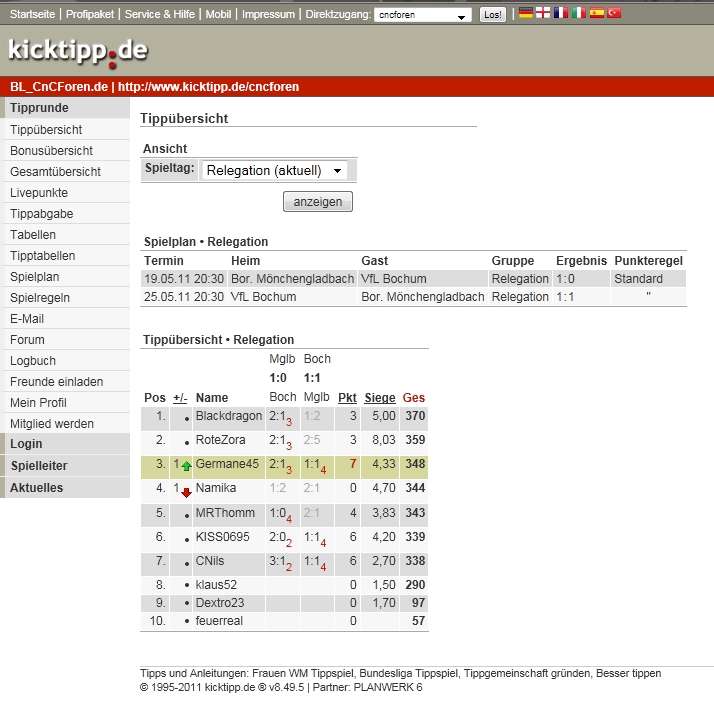Click the kicktipp.de logo
Viewport: 714px width, 725px height.
pyautogui.click(x=78, y=50)
